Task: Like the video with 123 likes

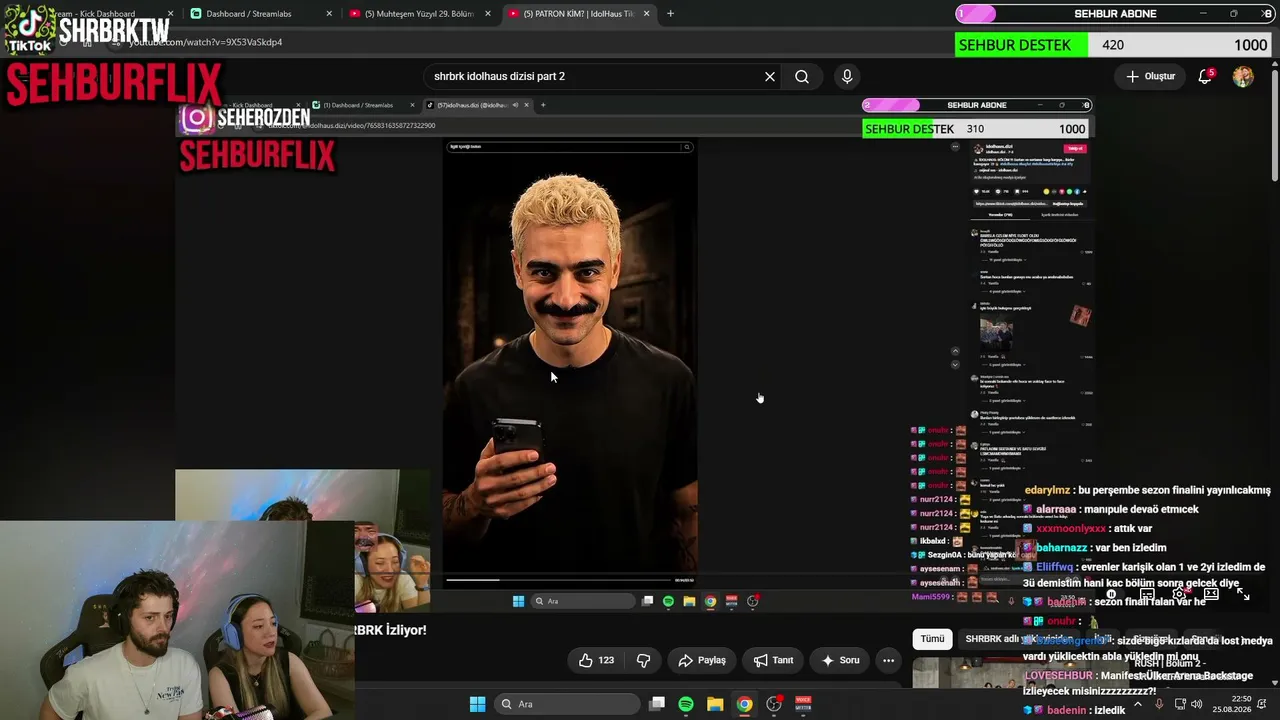Action: [596, 660]
